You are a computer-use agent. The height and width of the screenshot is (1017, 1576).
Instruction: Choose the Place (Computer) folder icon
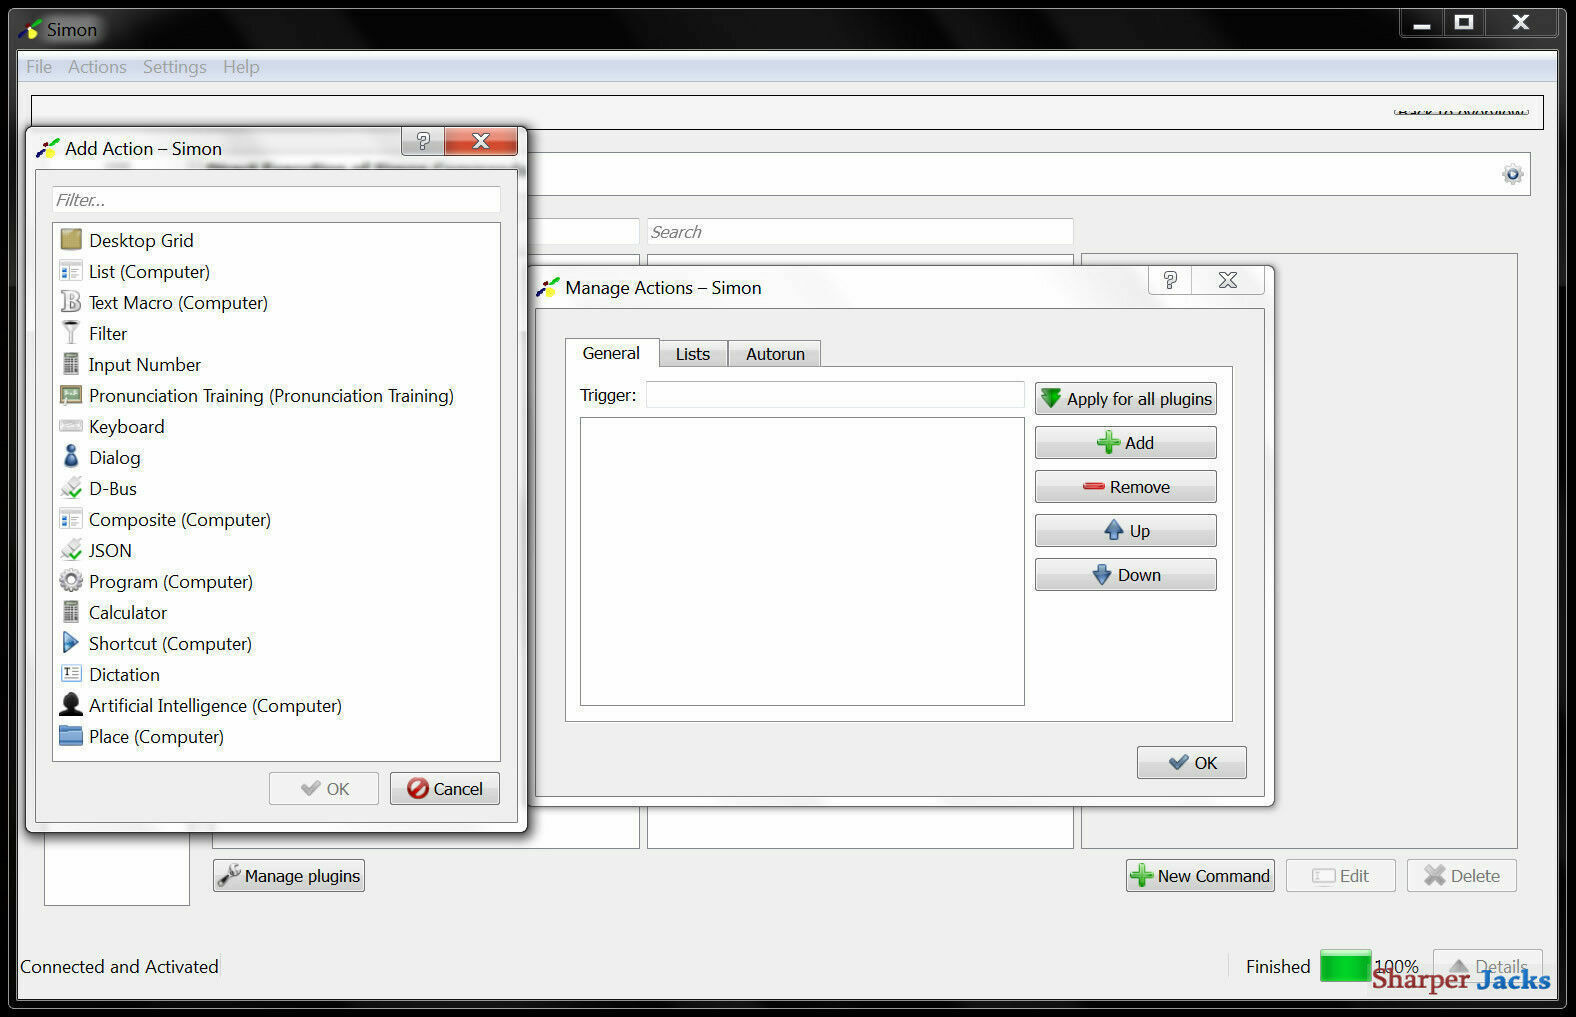click(71, 736)
